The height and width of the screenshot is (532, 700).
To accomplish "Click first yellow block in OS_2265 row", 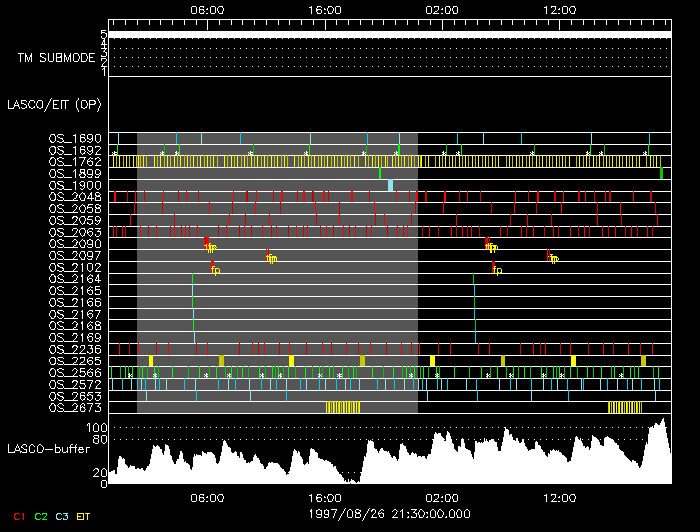I will (x=151, y=360).
